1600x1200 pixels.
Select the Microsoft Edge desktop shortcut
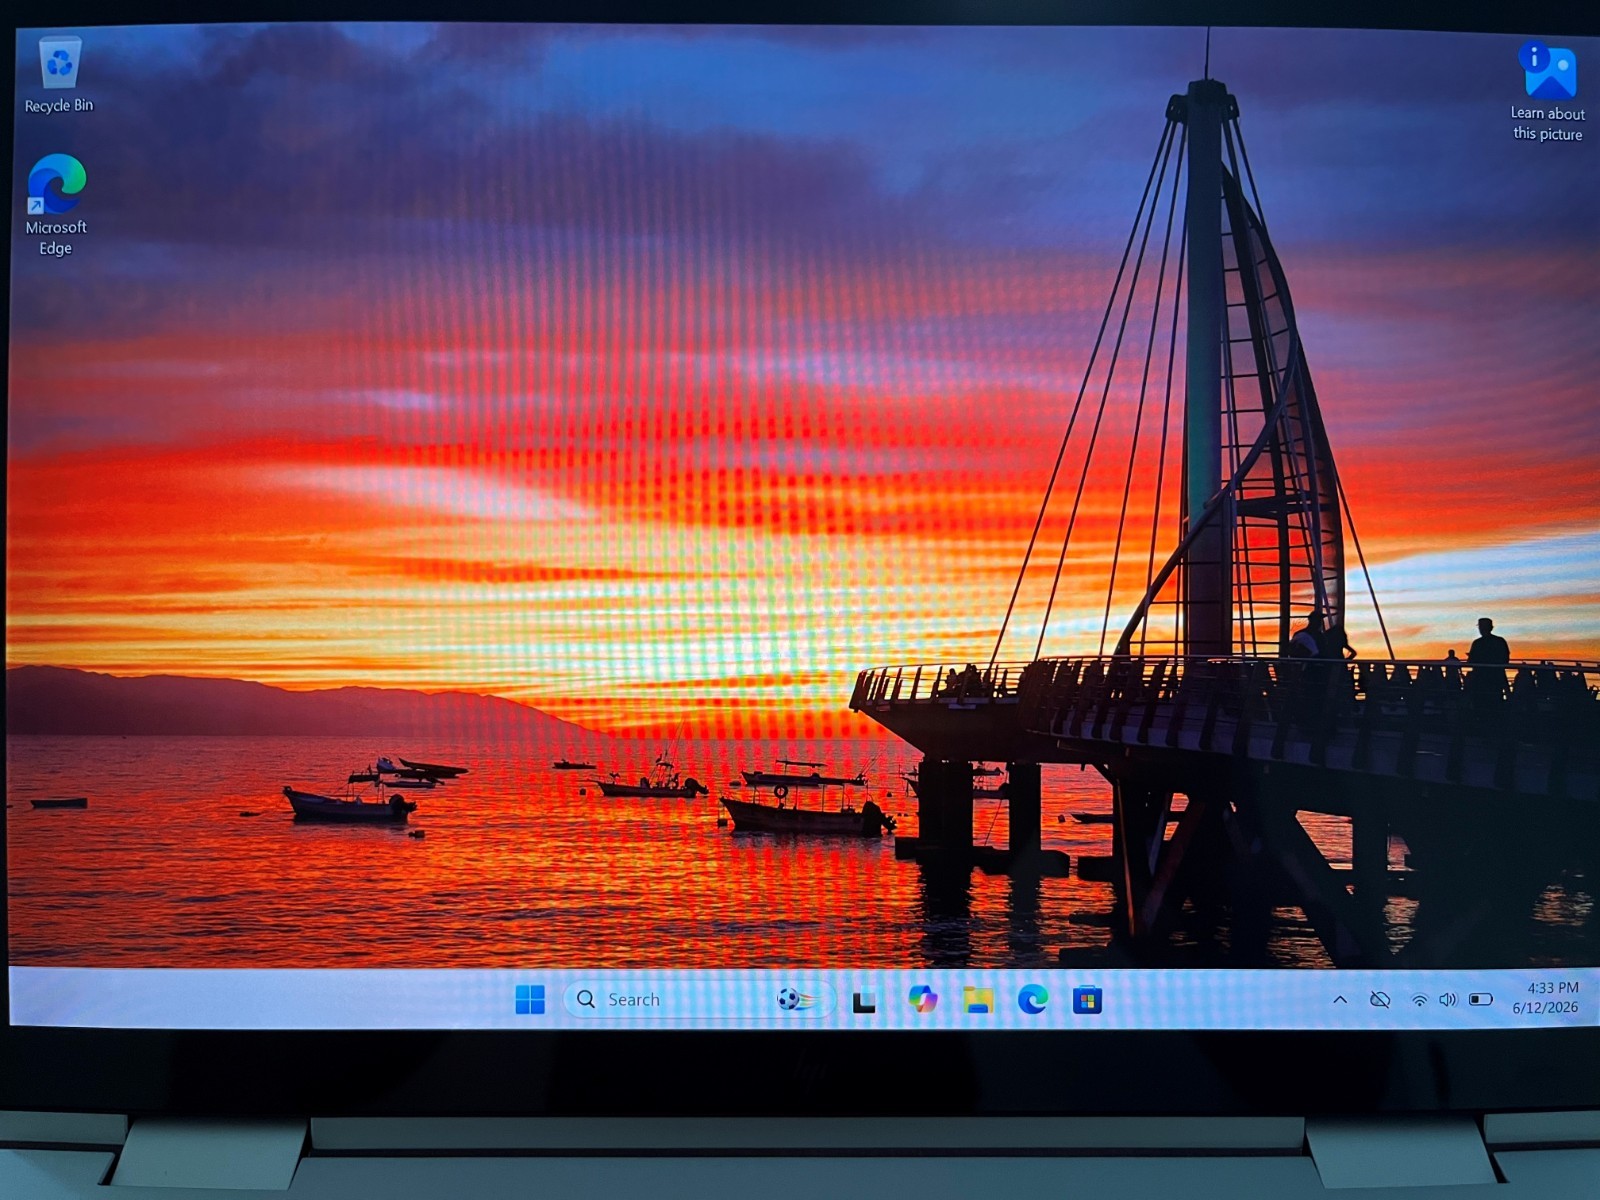[56, 205]
